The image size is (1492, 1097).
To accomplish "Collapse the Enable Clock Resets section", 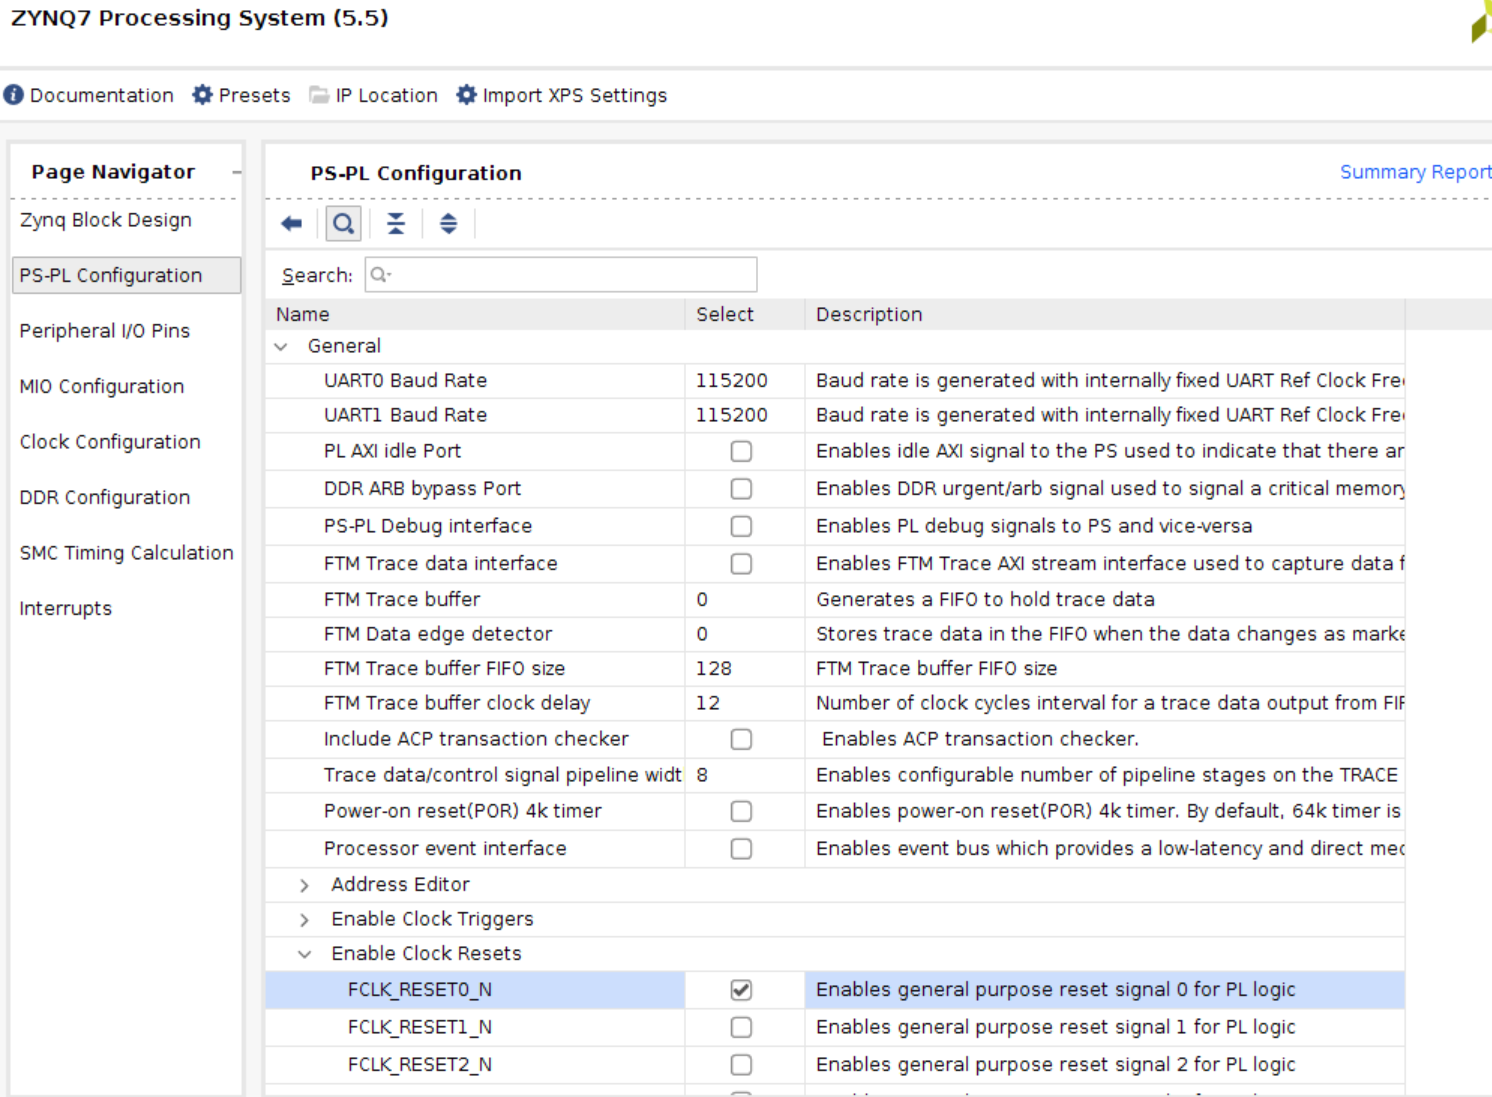I will (305, 954).
